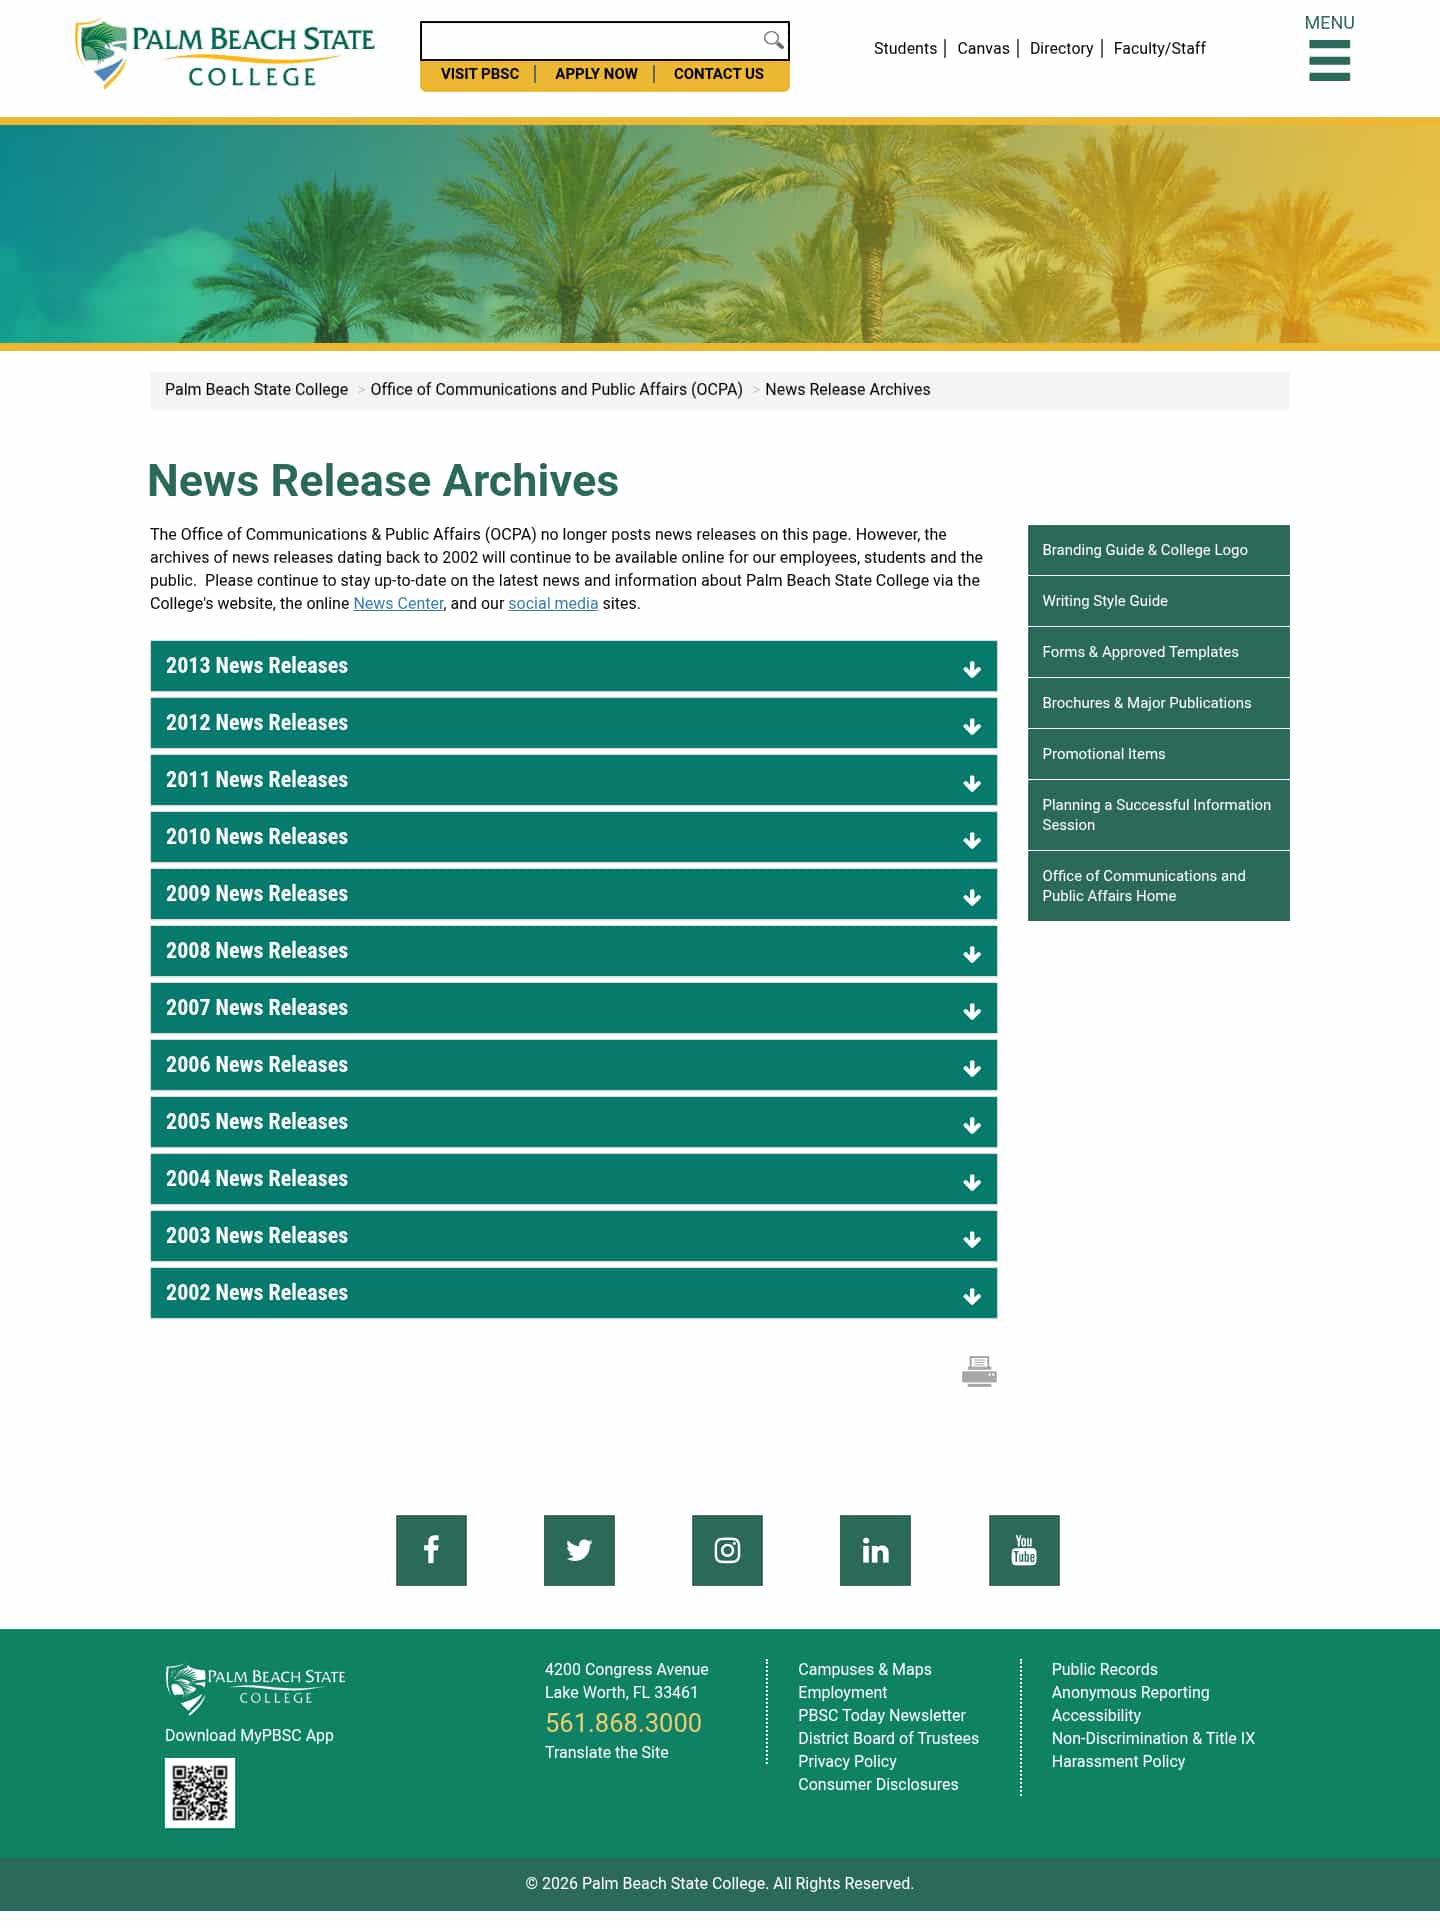Open Branding Guide & College Logo sidebar item
The image size is (1440, 1929).
click(x=1159, y=550)
